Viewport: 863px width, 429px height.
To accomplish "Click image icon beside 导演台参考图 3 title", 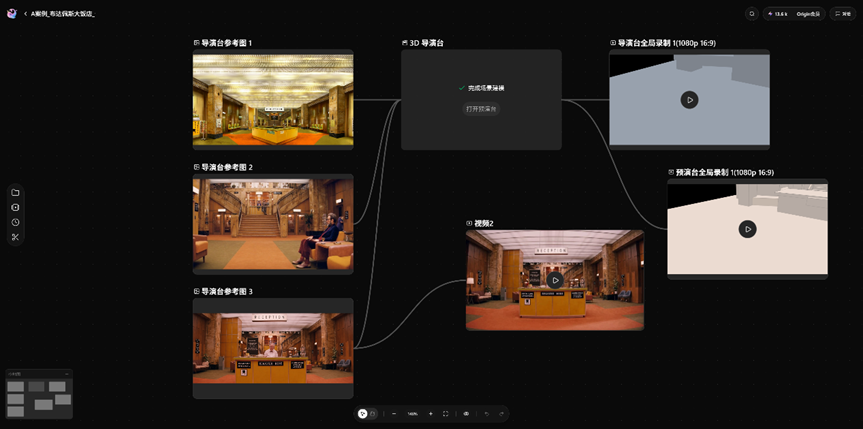I will tap(196, 291).
